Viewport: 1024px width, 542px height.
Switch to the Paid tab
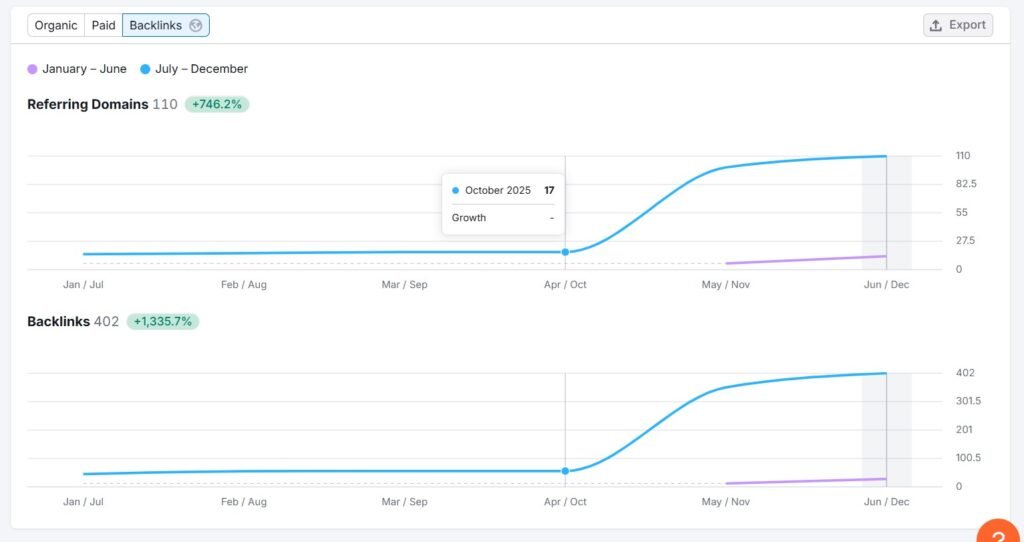point(104,25)
